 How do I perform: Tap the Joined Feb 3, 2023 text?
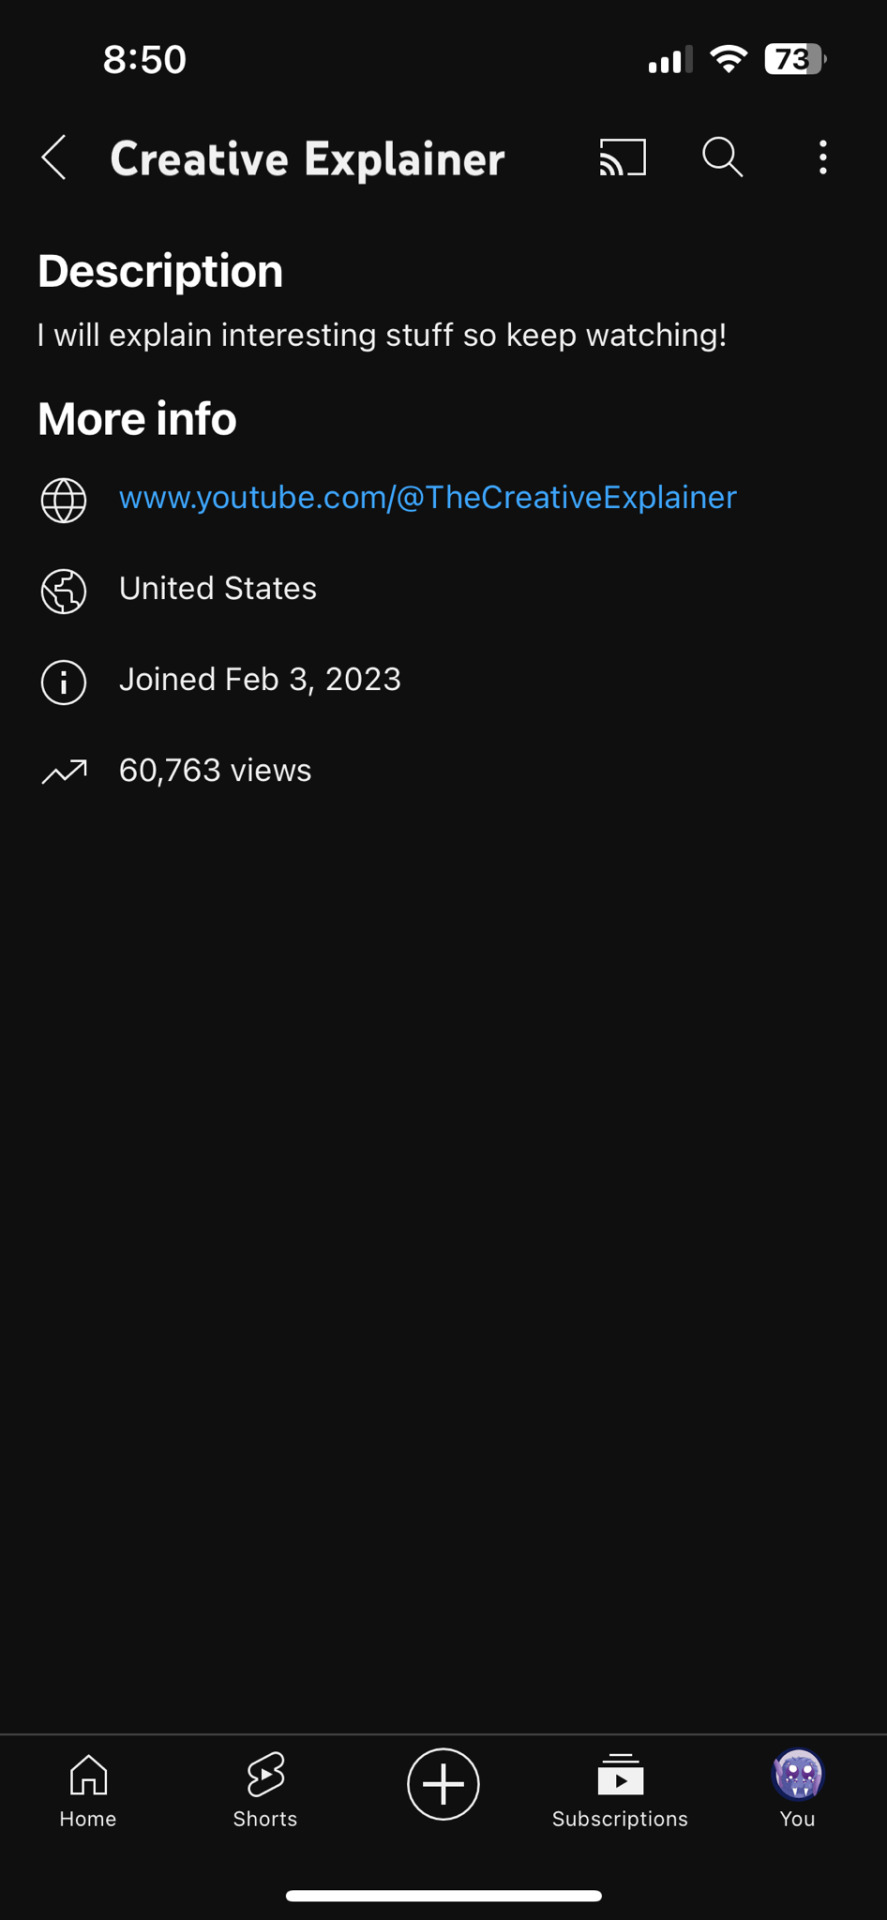(260, 679)
